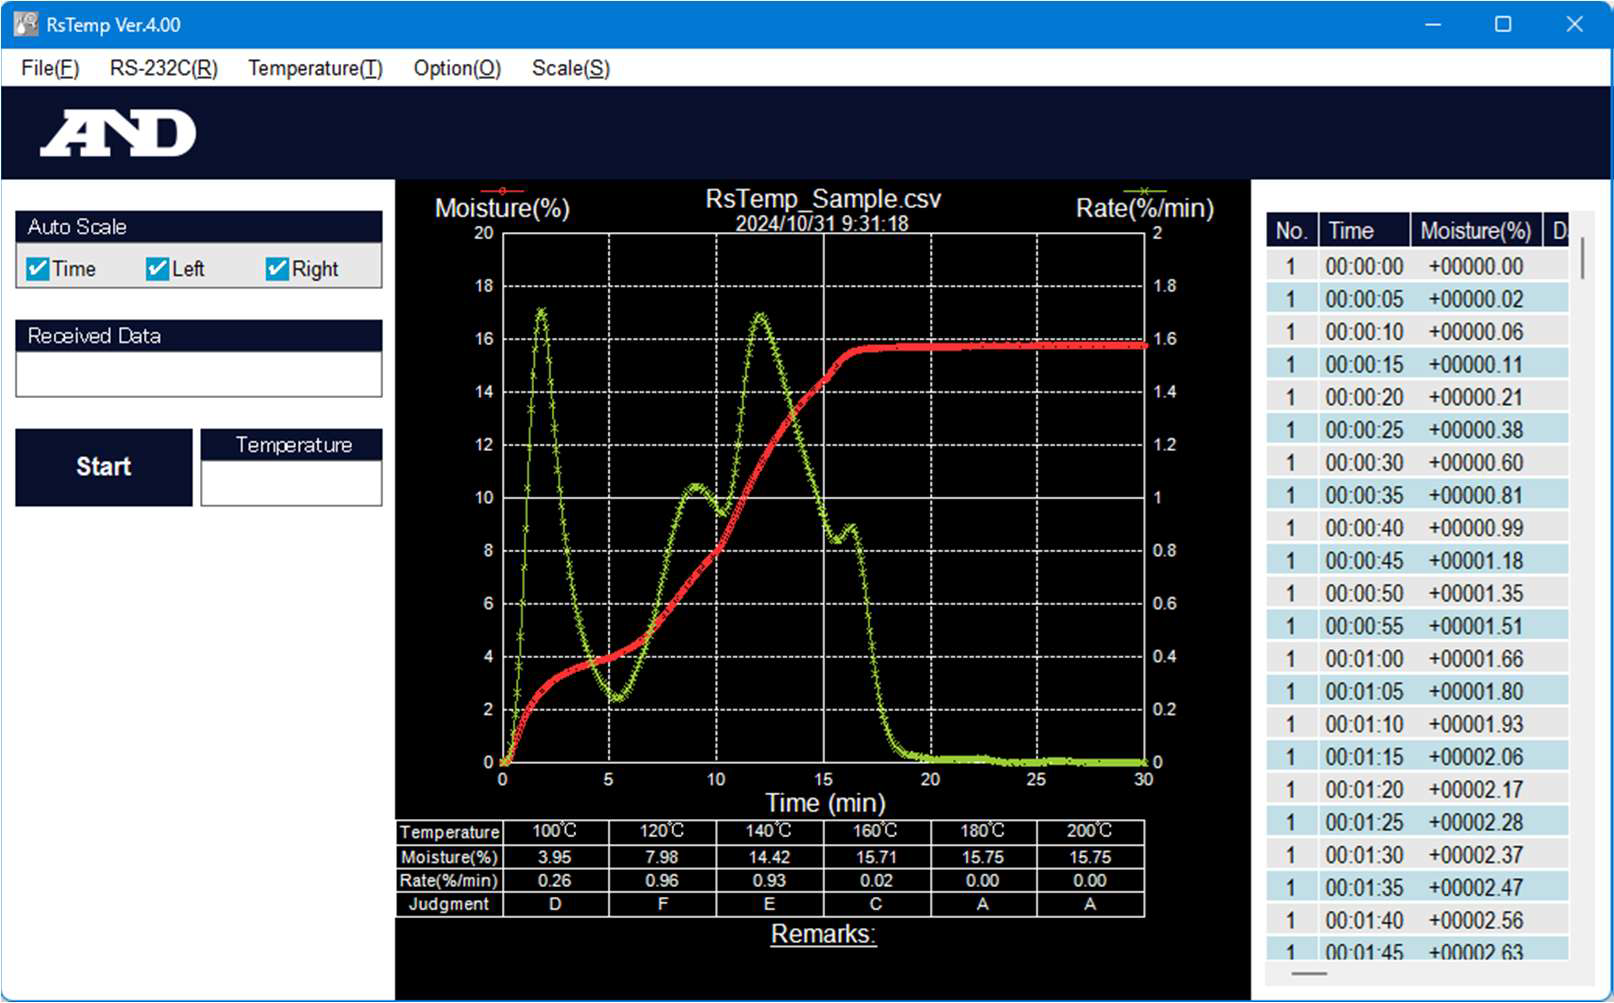Click the green Rate legend marker

pyautogui.click(x=1144, y=190)
